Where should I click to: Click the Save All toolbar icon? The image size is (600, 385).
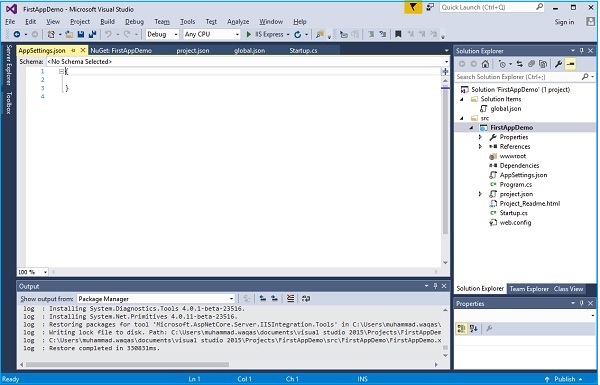pos(92,34)
